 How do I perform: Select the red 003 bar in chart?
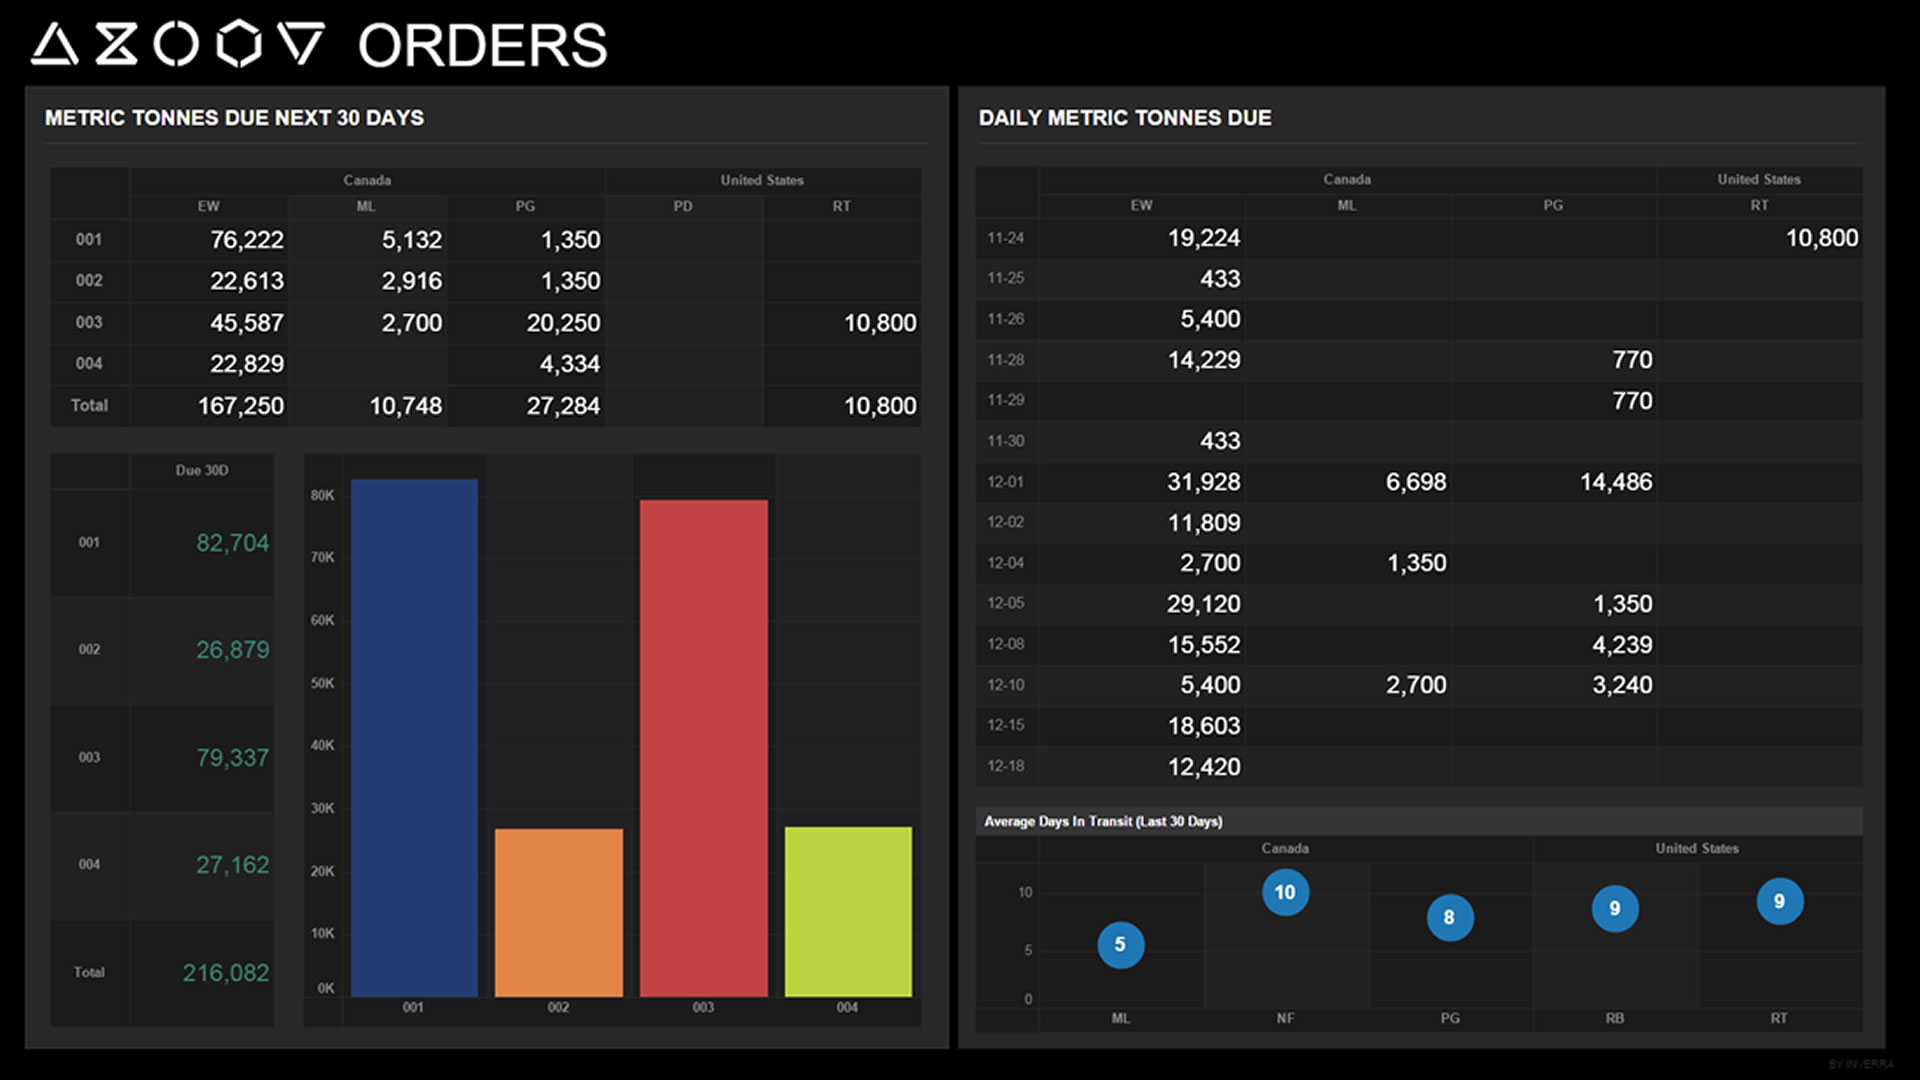click(703, 748)
